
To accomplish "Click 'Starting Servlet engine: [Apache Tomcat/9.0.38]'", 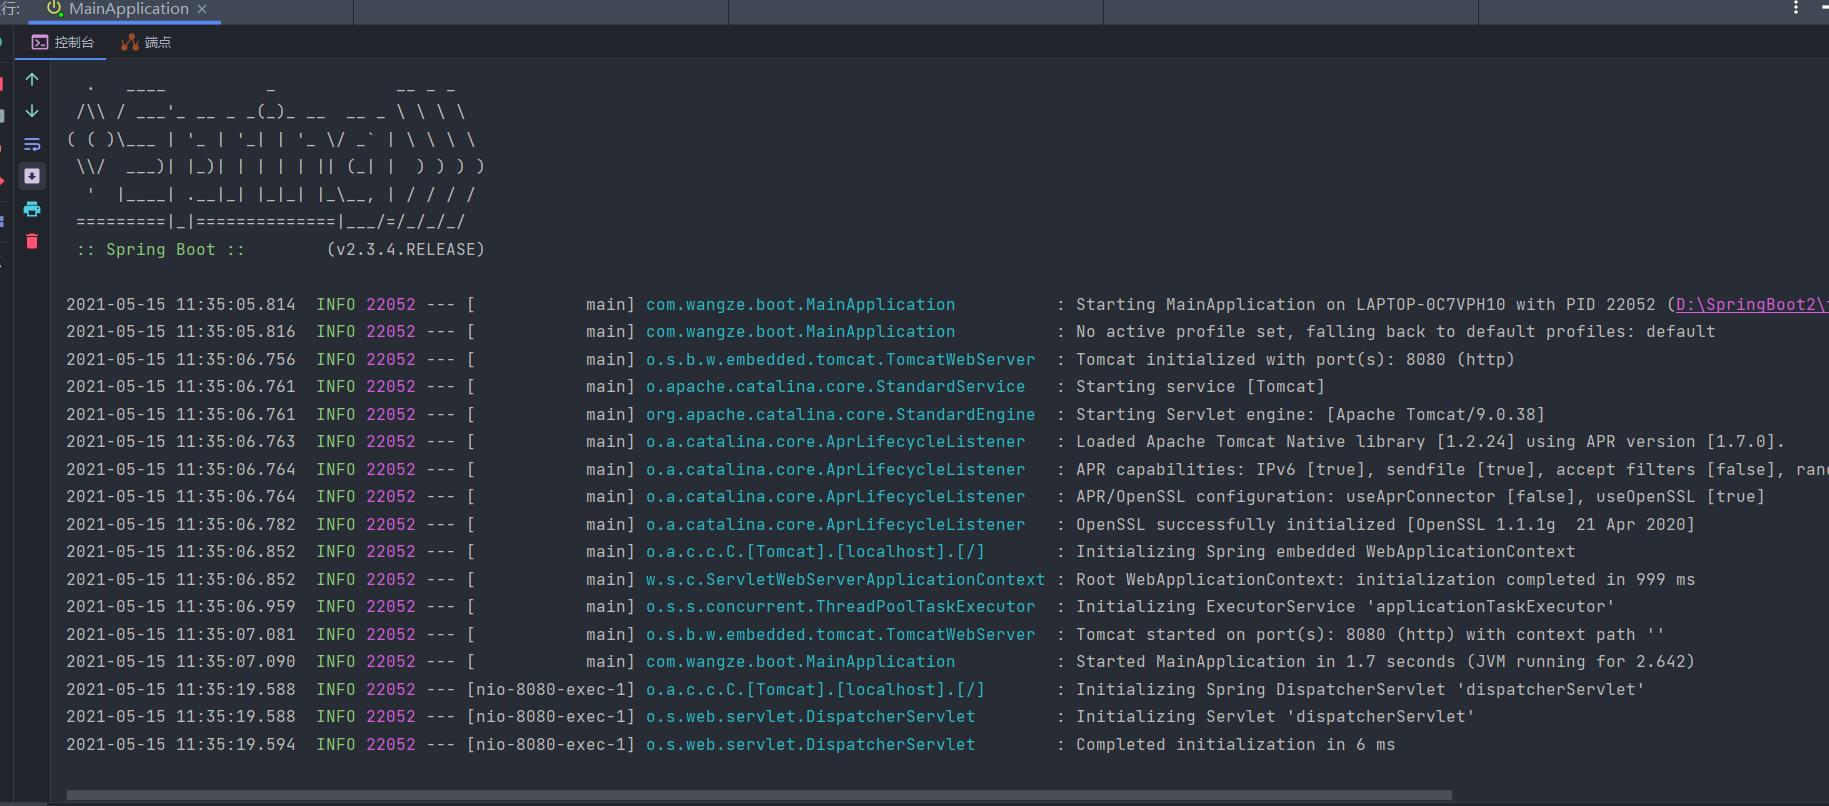I will pyautogui.click(x=1310, y=414).
